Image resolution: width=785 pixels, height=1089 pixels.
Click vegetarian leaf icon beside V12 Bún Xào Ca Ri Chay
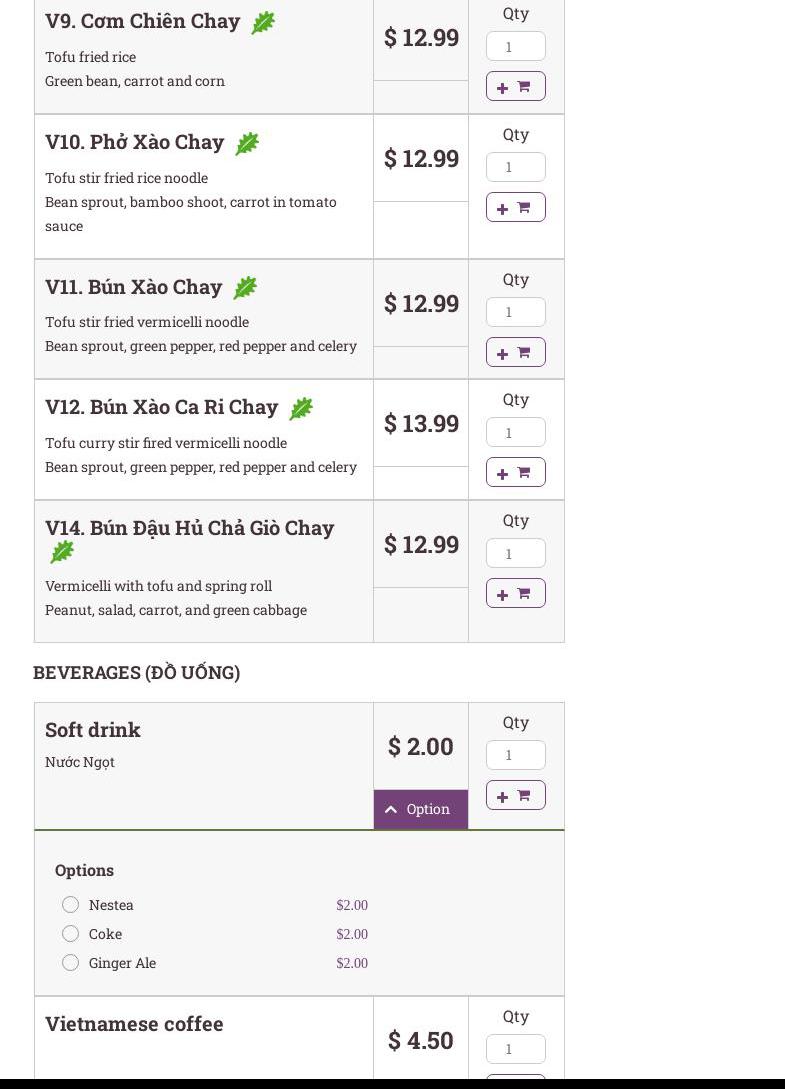point(301,408)
